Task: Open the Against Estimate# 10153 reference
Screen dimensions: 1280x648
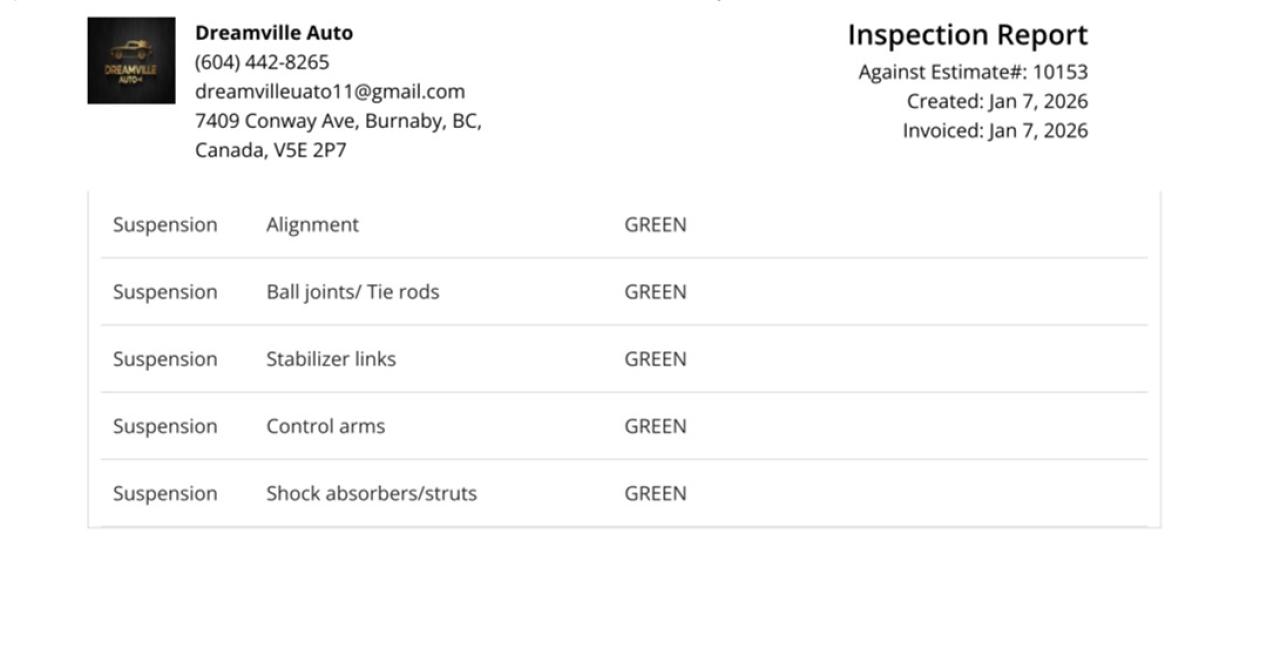Action: pos(972,72)
